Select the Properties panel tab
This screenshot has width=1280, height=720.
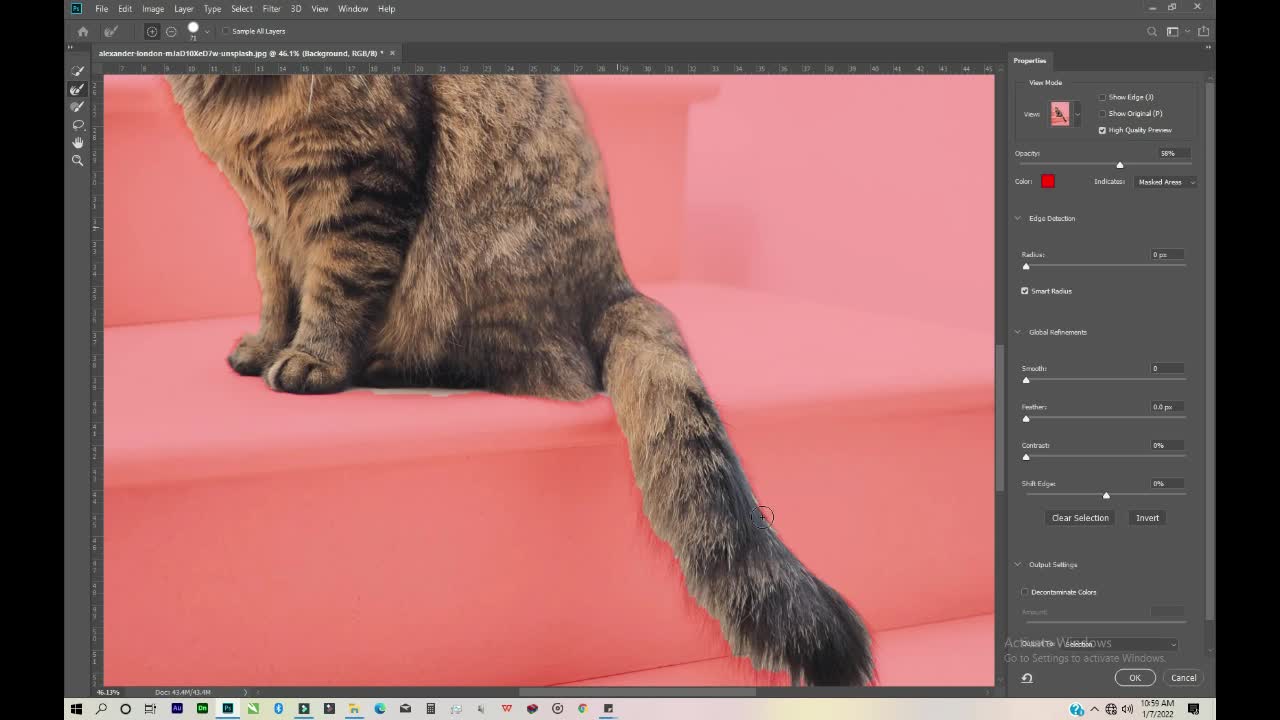coord(1030,61)
